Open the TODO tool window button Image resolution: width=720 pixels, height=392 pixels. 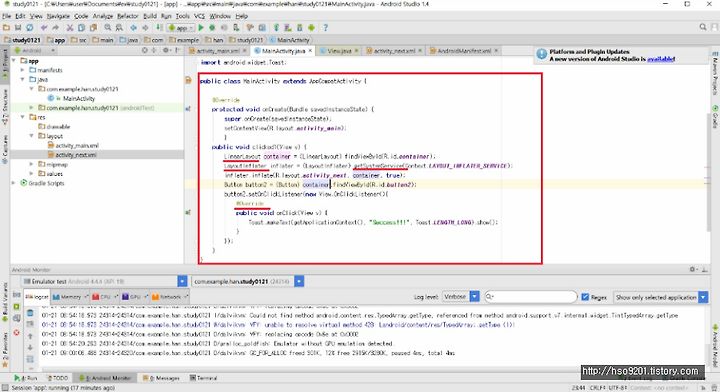[x=58, y=378]
